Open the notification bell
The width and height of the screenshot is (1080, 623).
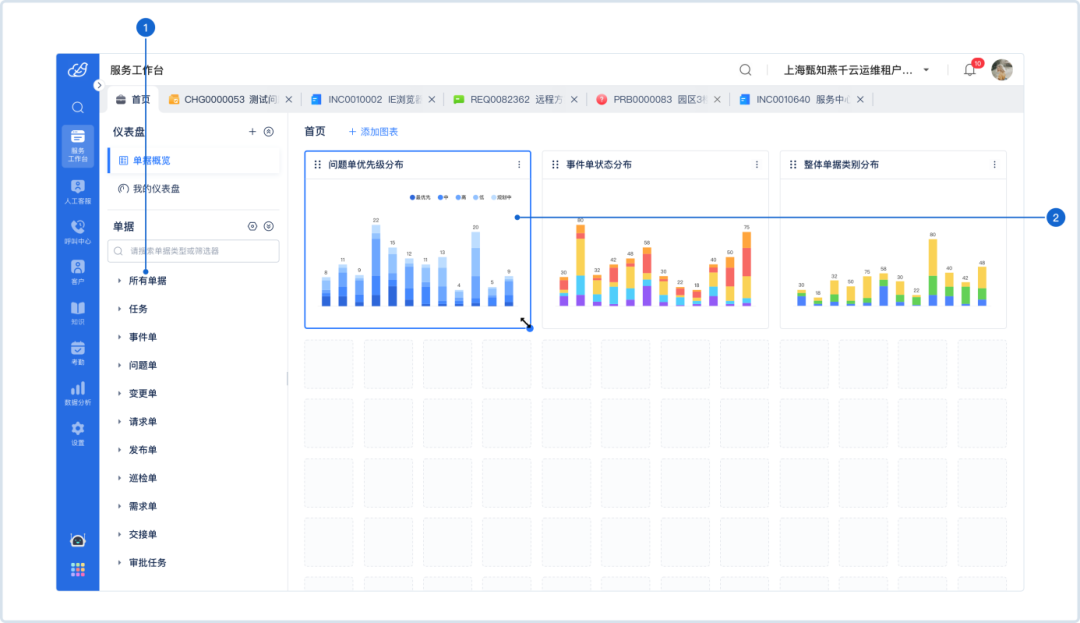coord(970,70)
